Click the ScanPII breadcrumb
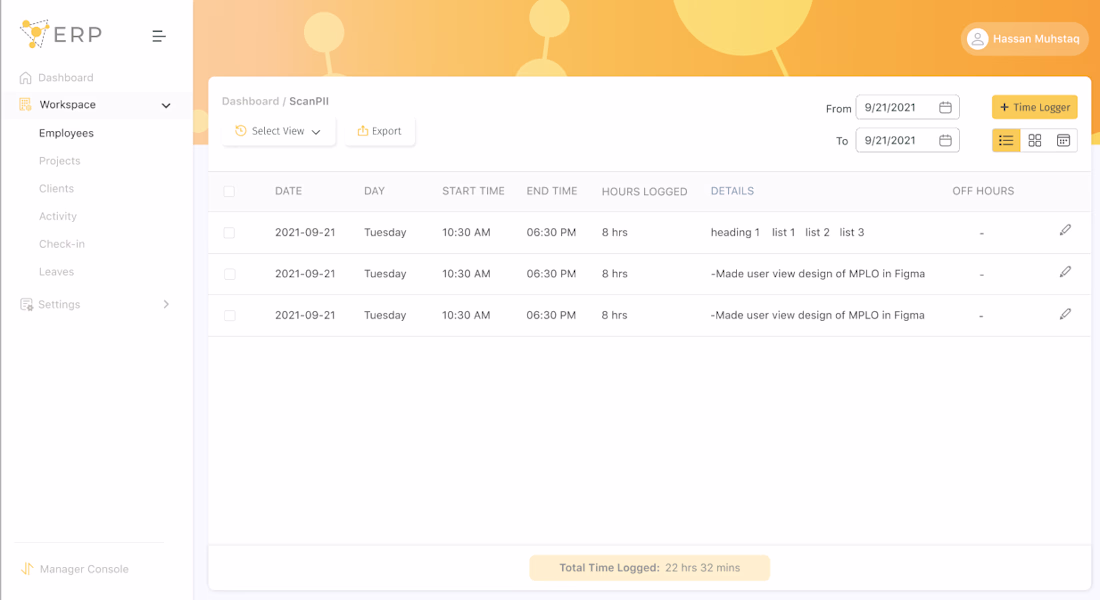 coord(309,101)
